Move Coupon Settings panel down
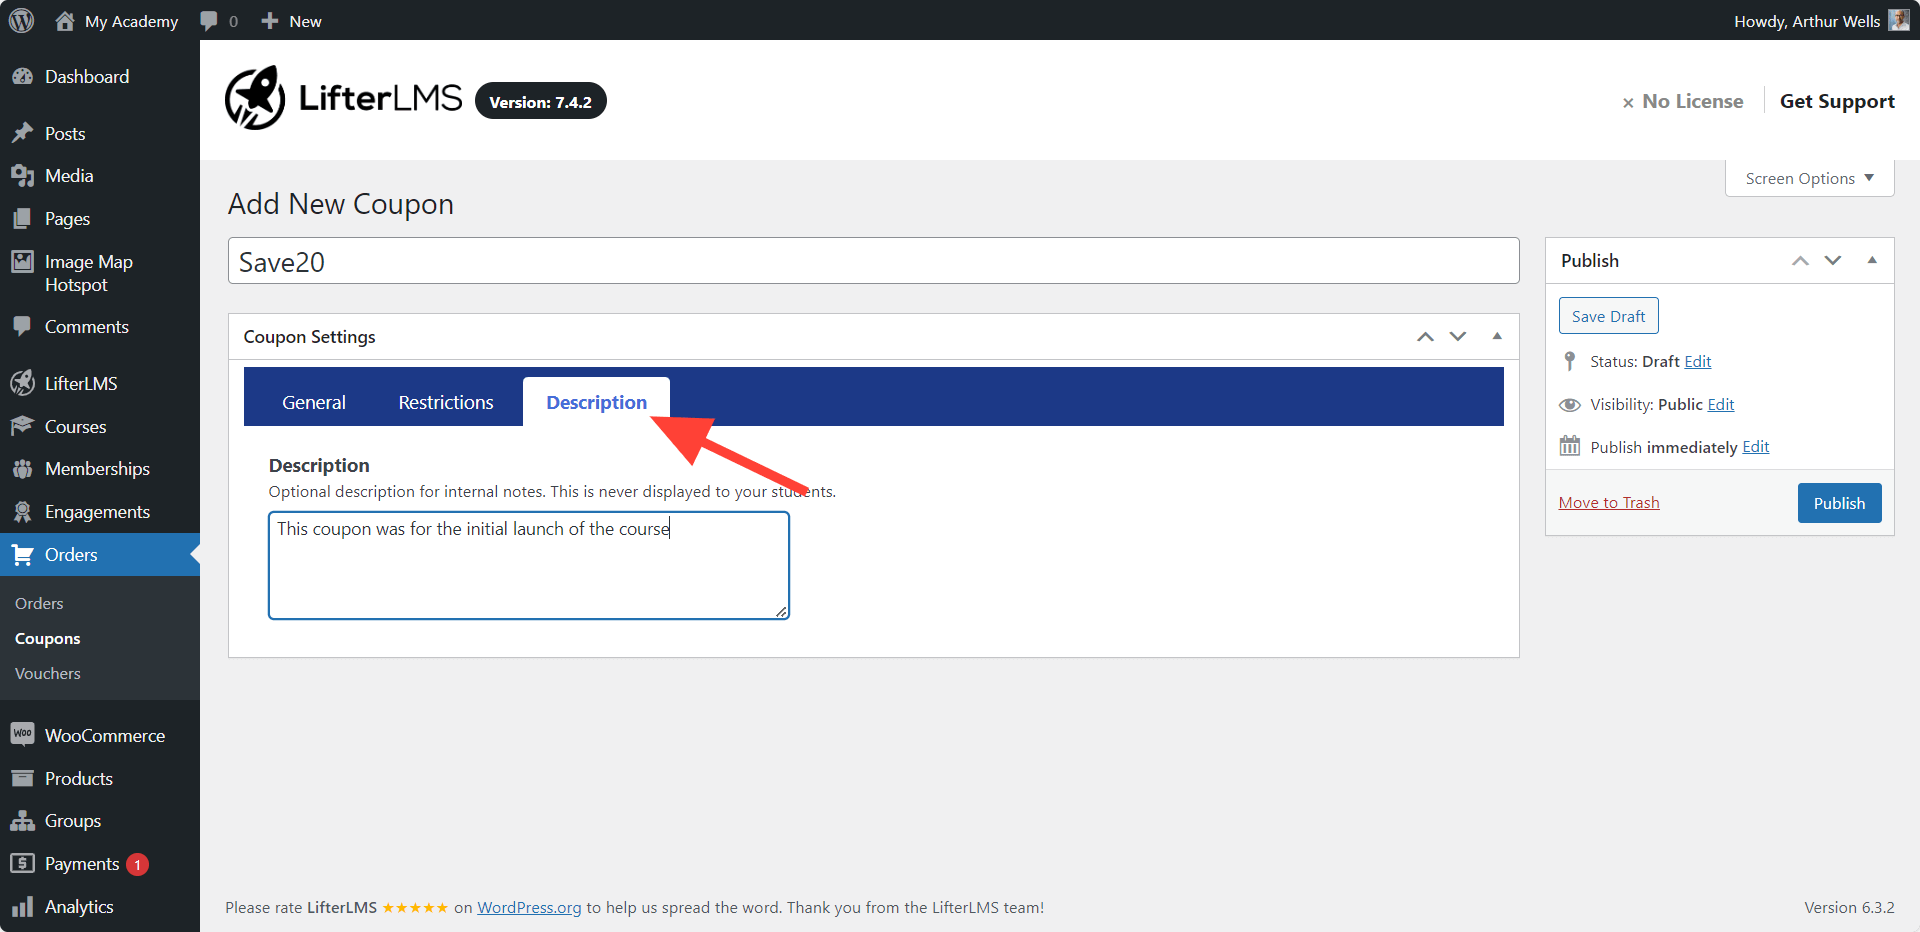Screen dimensions: 1920x932 pos(1458,337)
